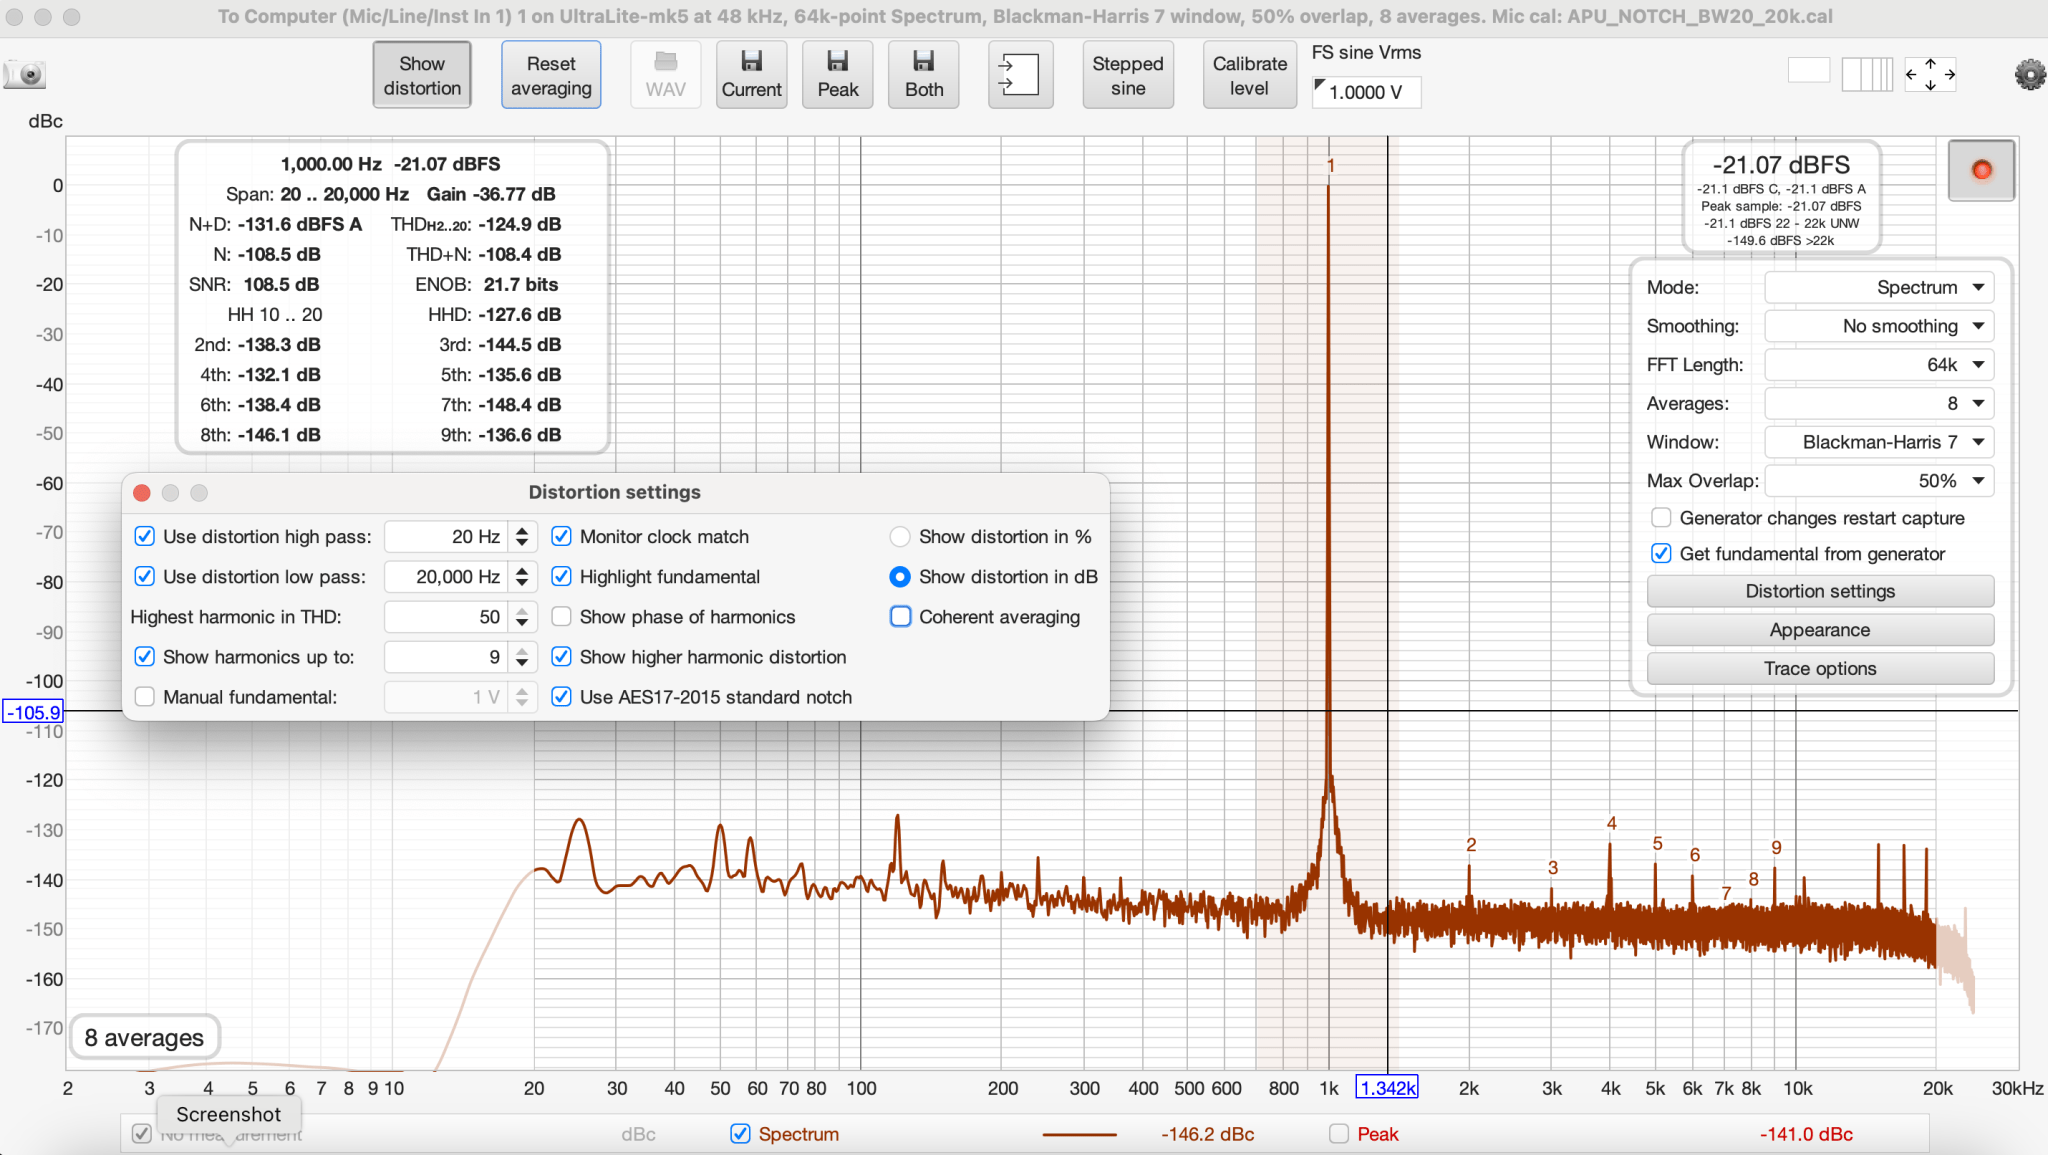Image resolution: width=2048 pixels, height=1155 pixels.
Task: Toggle Use distortion high pass checkbox
Action: (145, 537)
